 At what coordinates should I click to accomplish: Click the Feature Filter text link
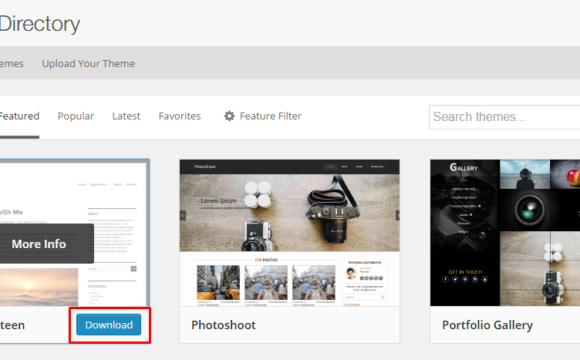click(270, 116)
